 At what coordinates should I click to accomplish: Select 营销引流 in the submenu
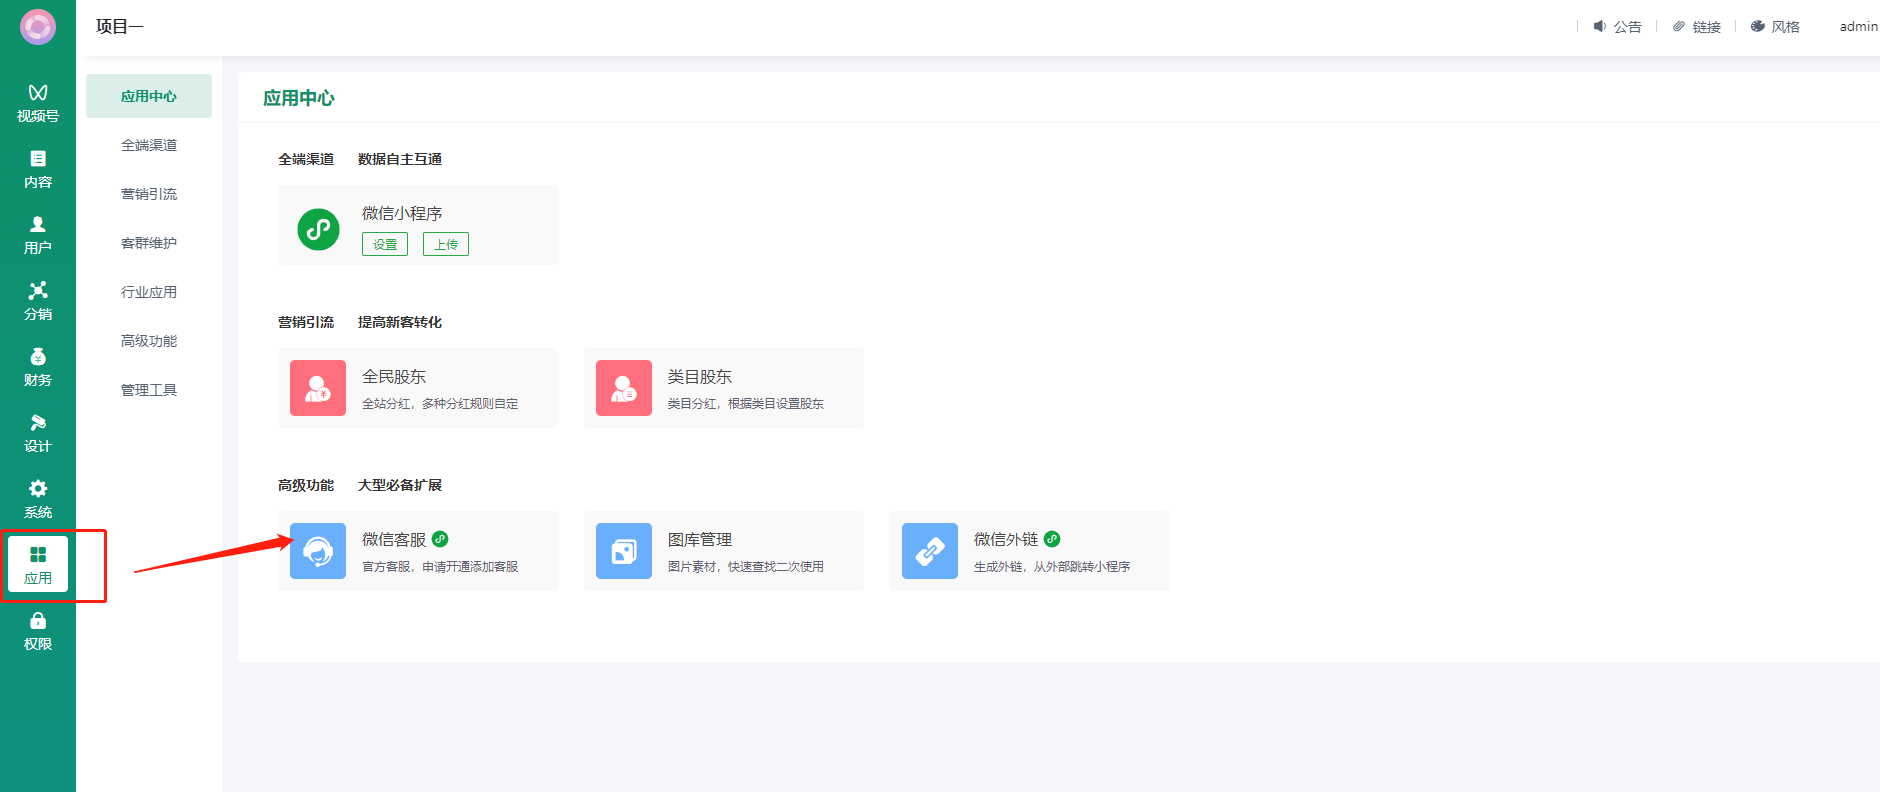click(149, 194)
